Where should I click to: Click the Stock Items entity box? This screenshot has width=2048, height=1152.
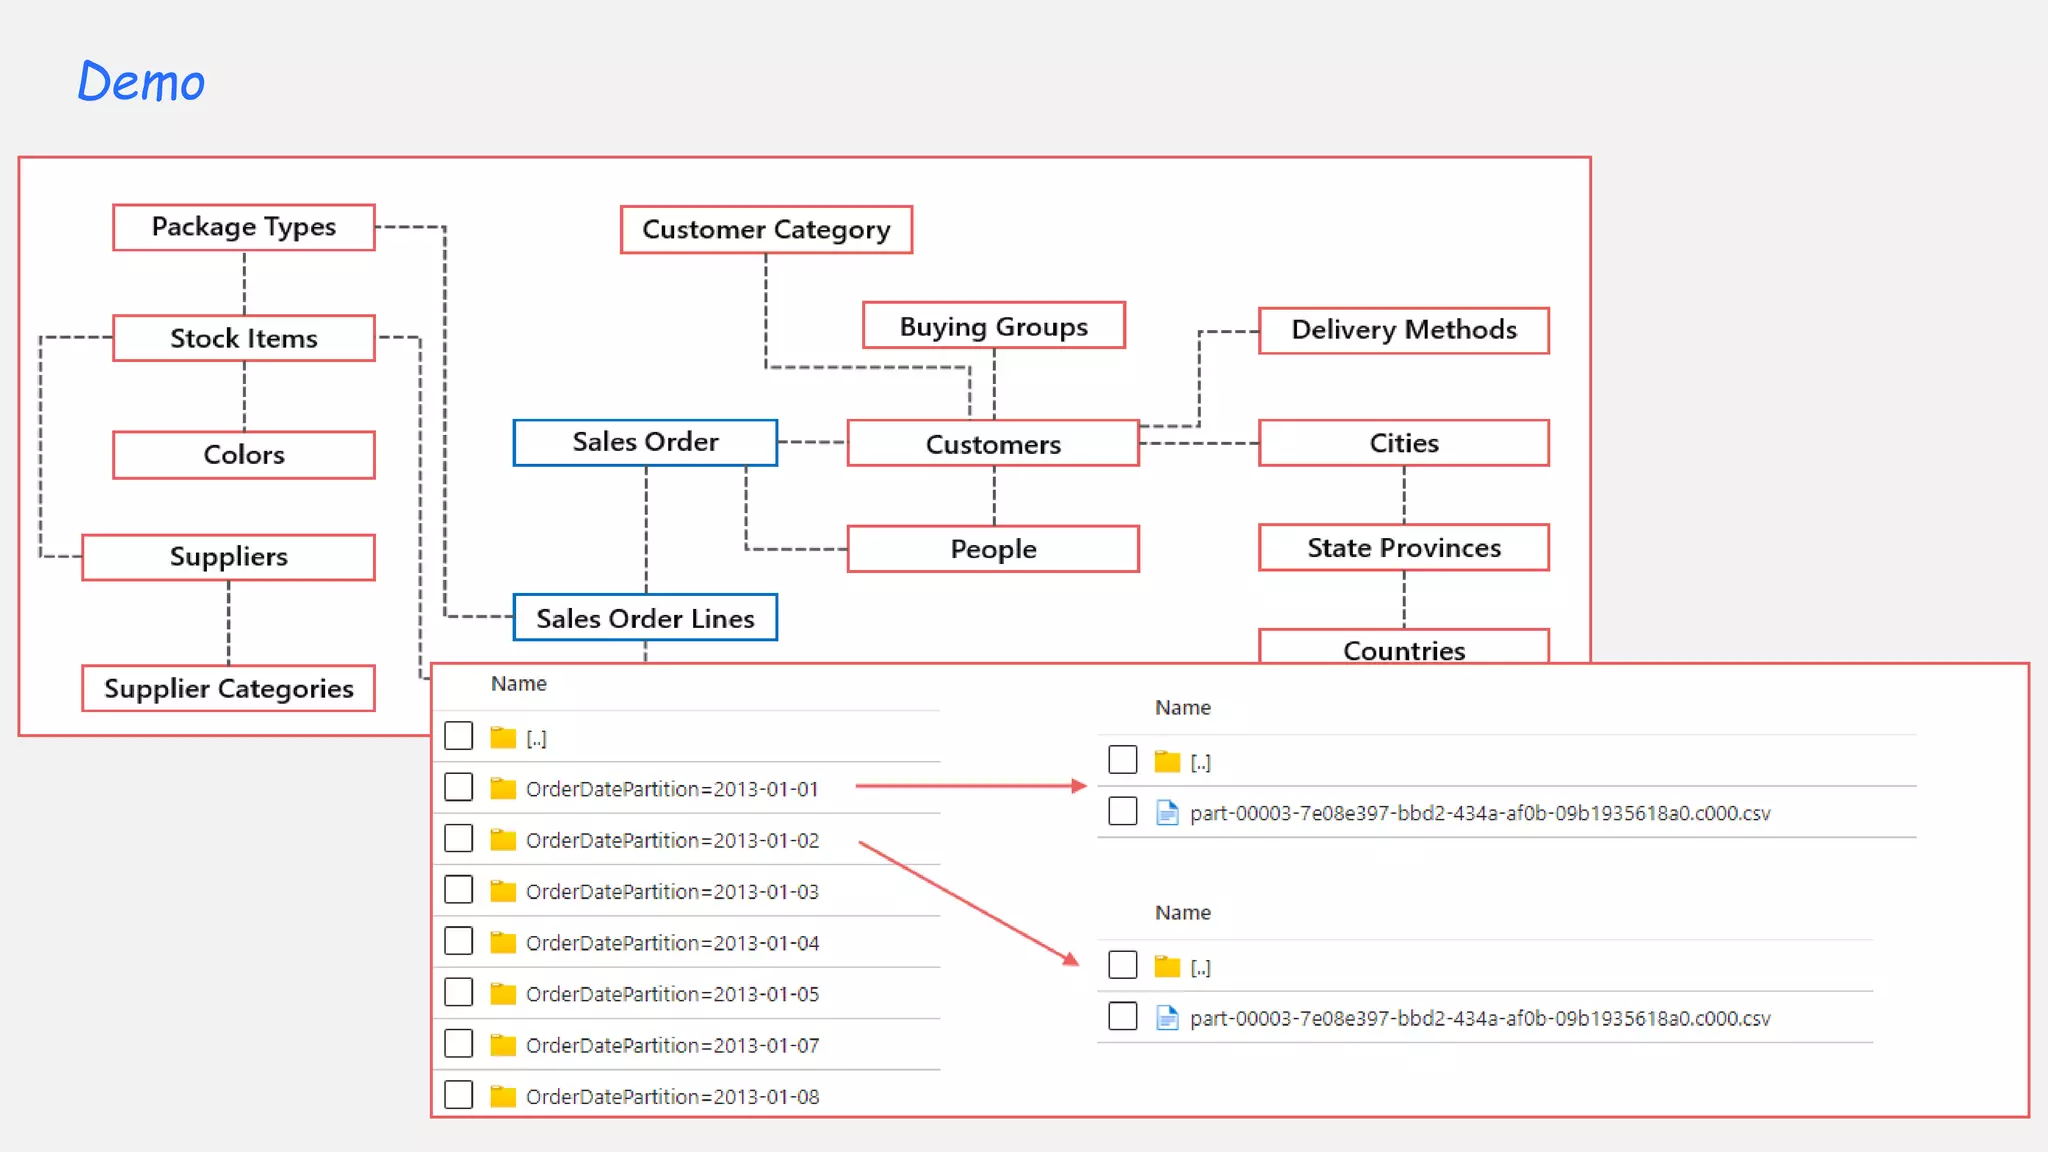click(244, 338)
